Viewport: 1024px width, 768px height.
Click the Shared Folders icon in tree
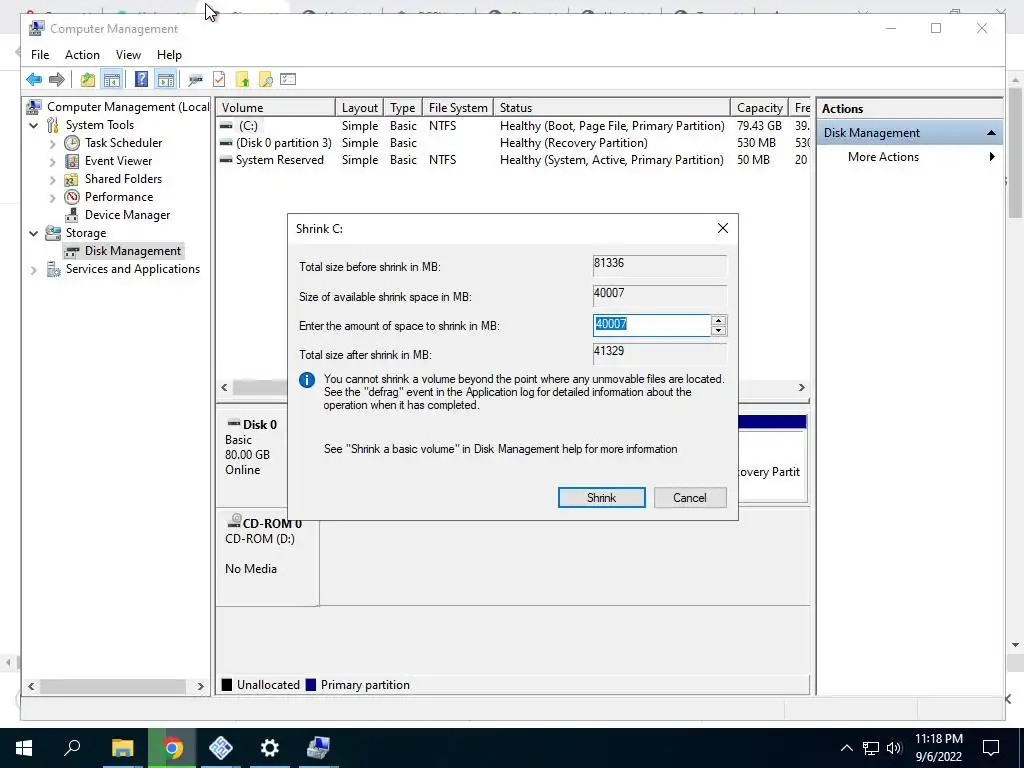click(72, 179)
